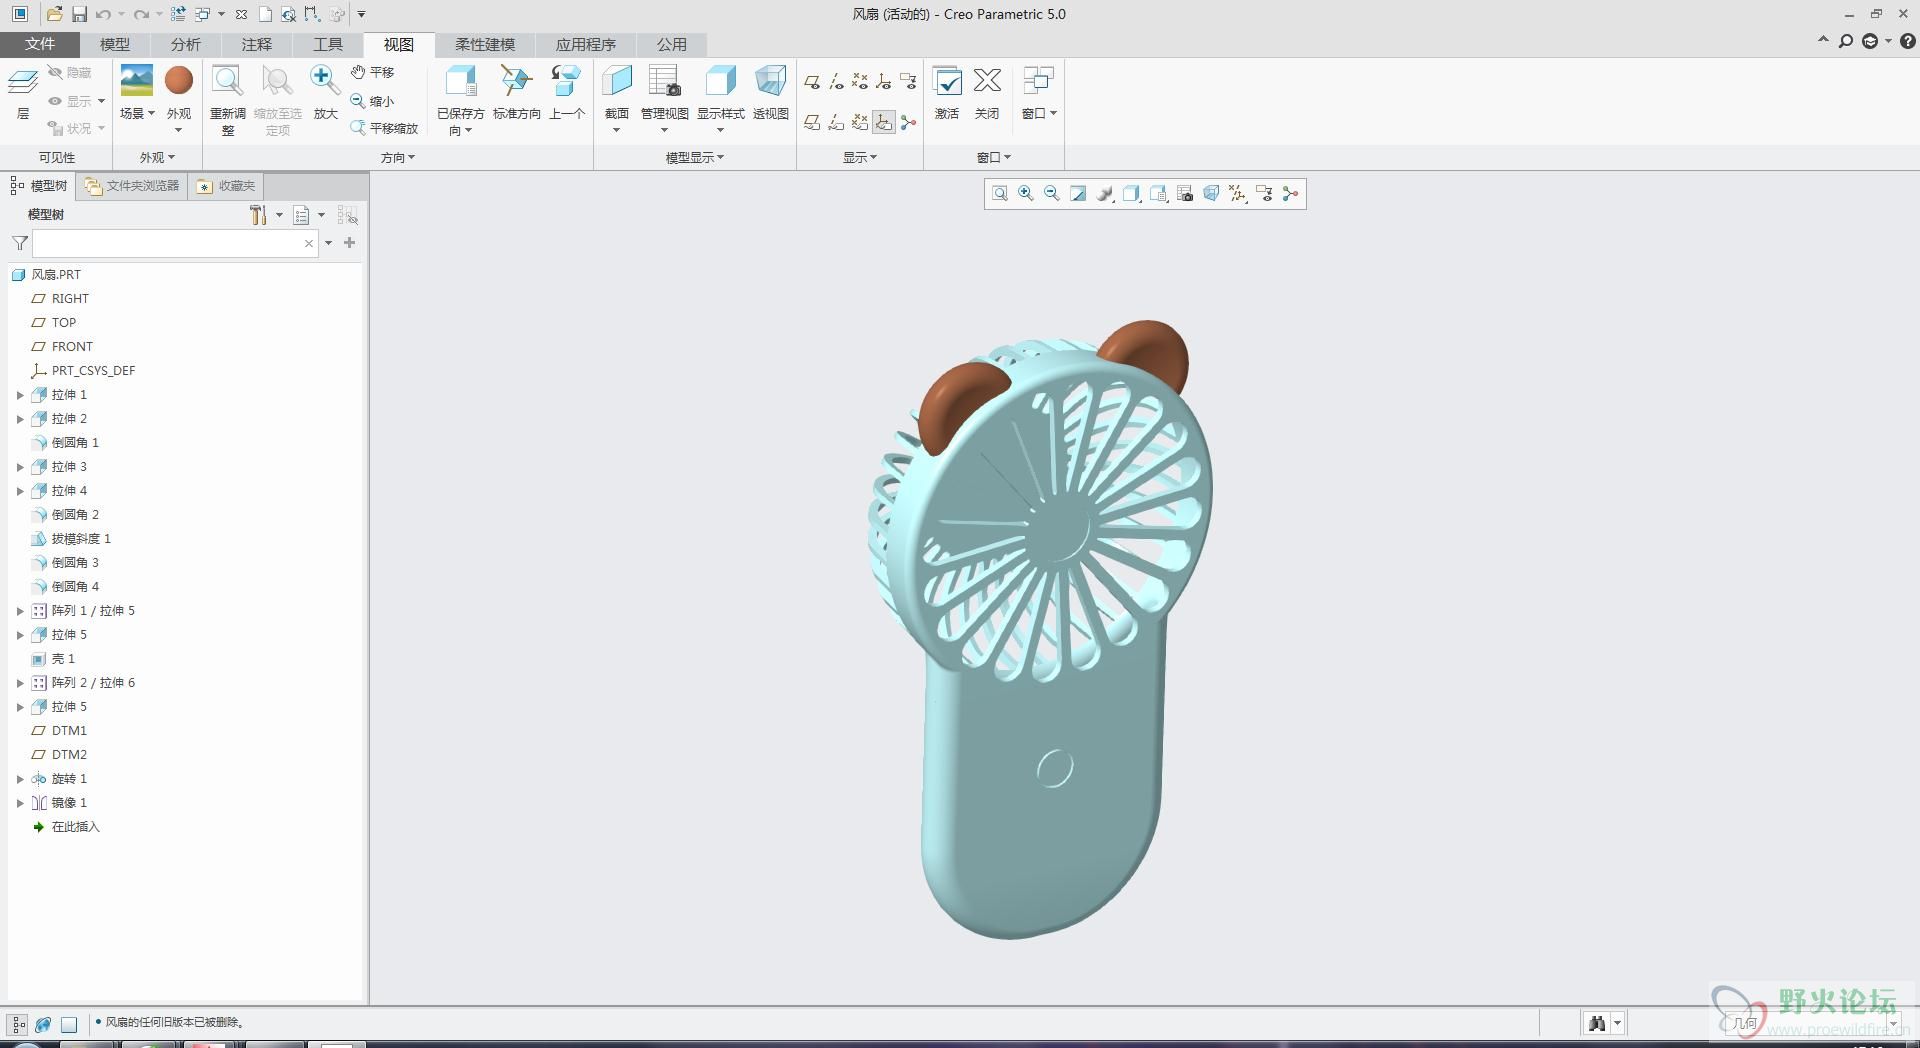Choose the Zoom In (放大) ribbon tool

pyautogui.click(x=325, y=93)
